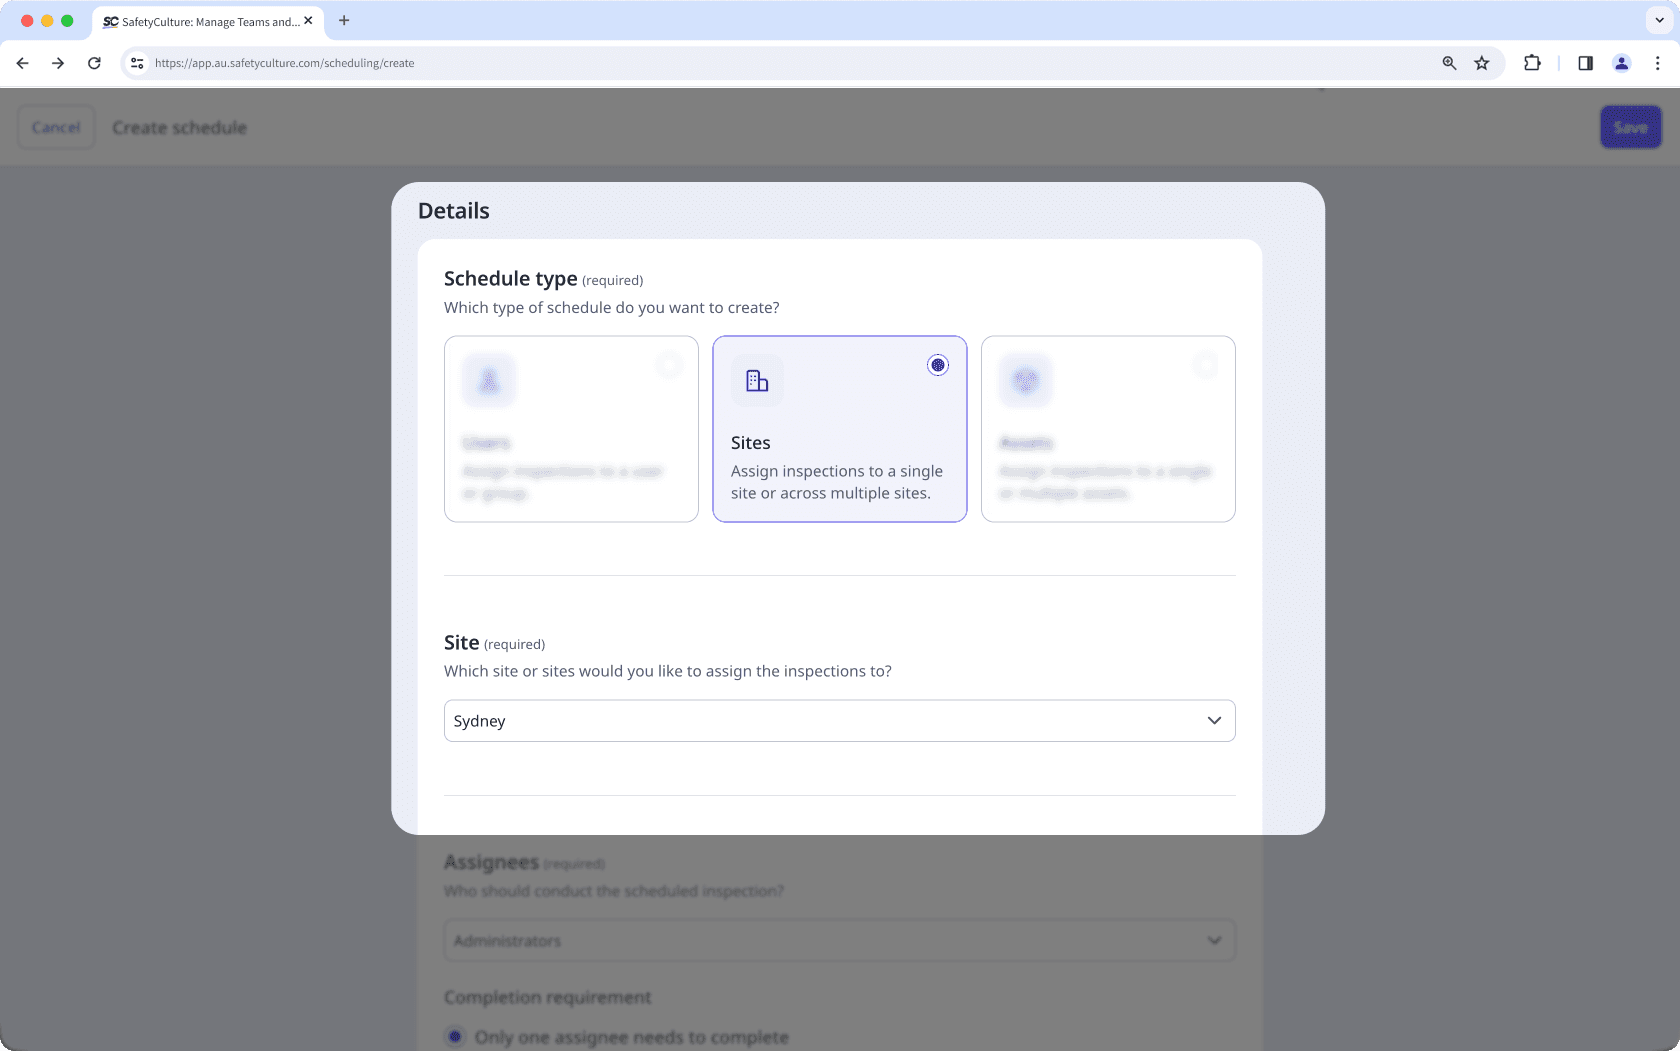Click the Assets schedule type card icon
The height and width of the screenshot is (1051, 1680).
pos(1025,380)
